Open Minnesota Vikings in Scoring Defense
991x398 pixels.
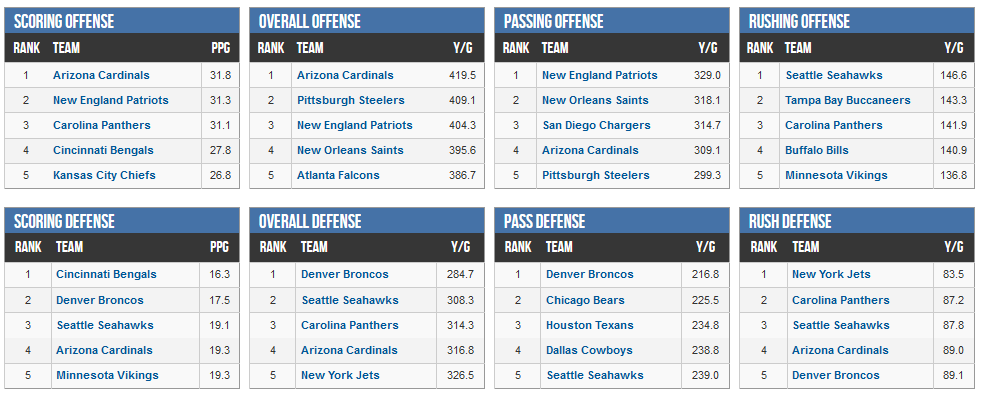[107, 375]
